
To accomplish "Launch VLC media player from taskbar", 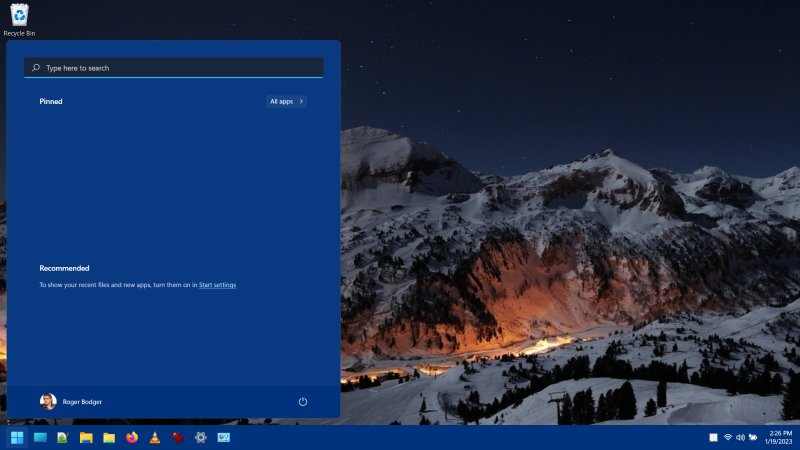I will [155, 437].
